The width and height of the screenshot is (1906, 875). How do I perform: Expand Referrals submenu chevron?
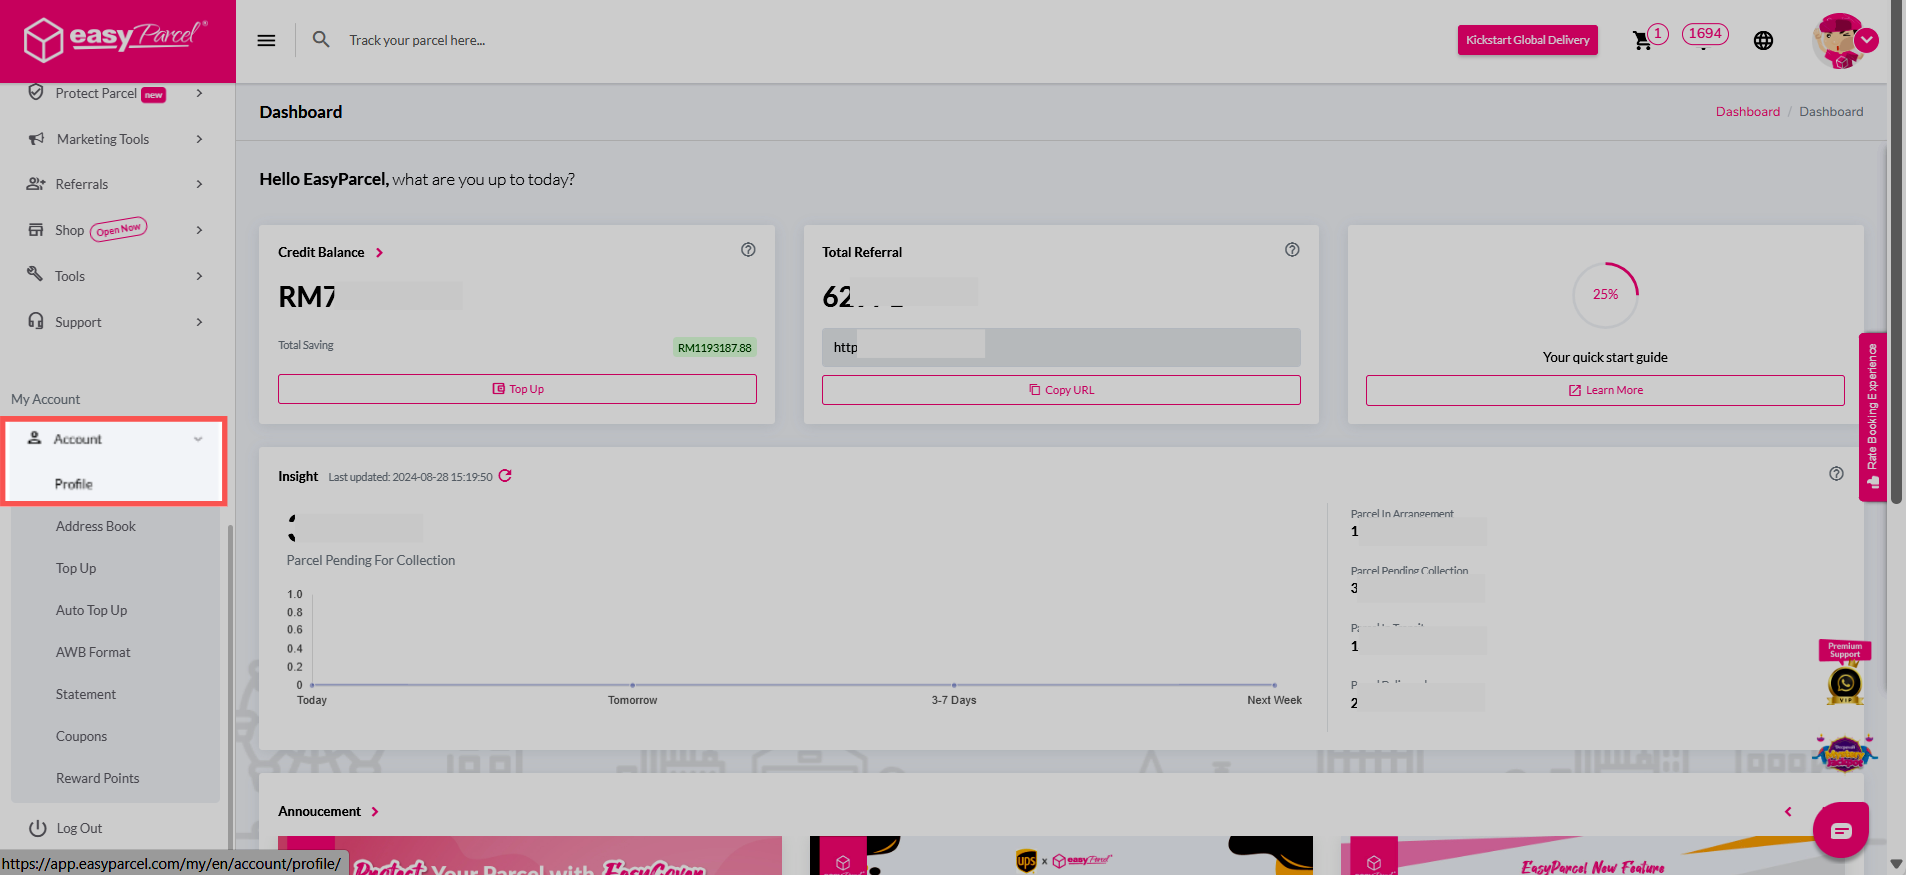(x=200, y=184)
